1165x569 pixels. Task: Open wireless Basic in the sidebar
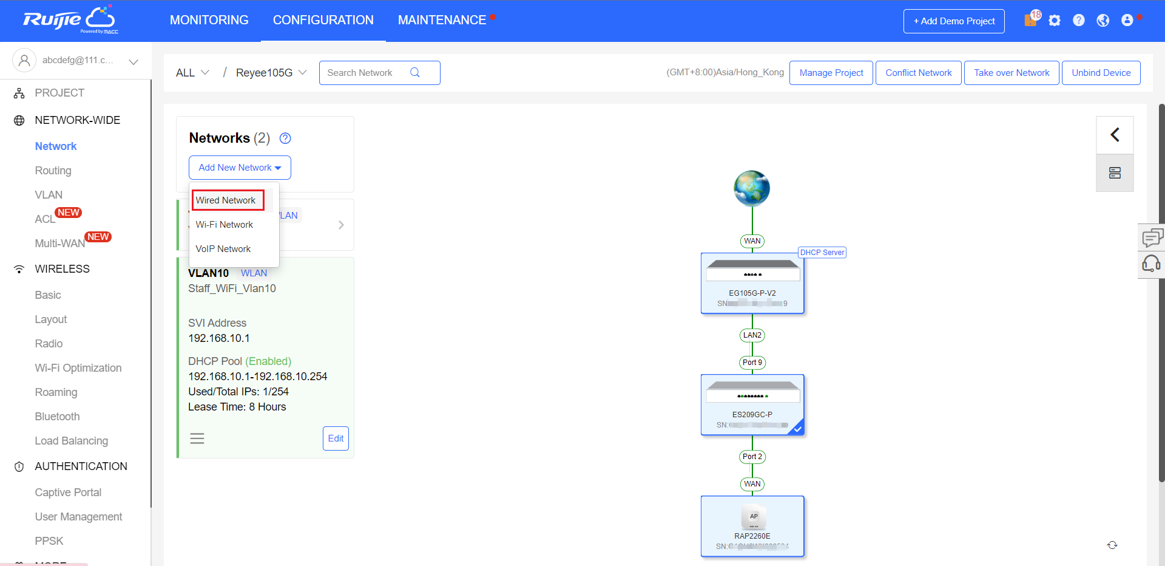(x=48, y=295)
